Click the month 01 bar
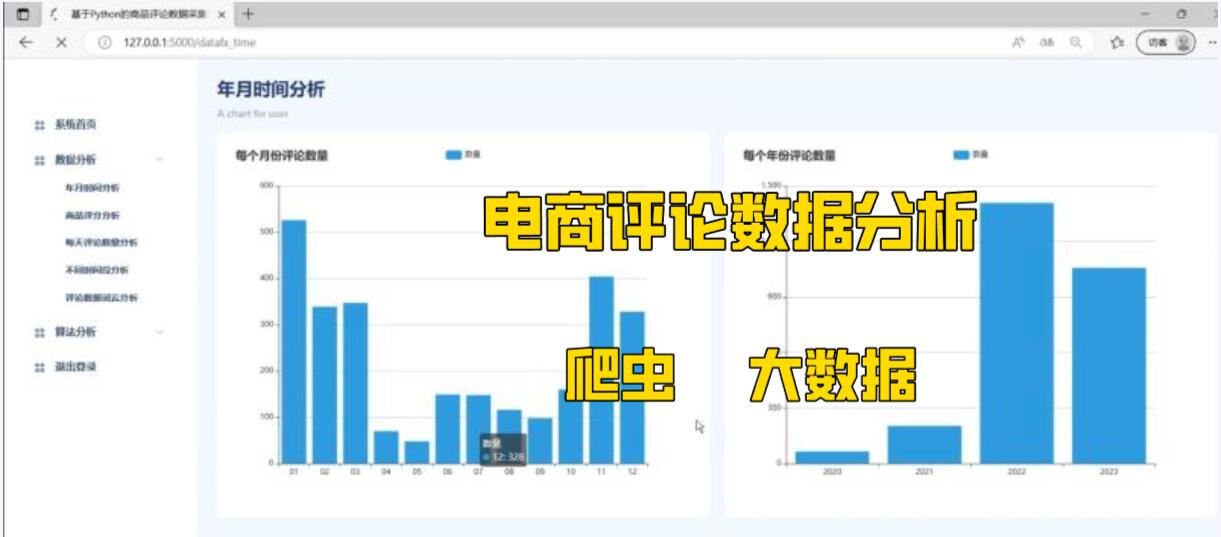Image resolution: width=1221 pixels, height=537 pixels. pos(294,342)
